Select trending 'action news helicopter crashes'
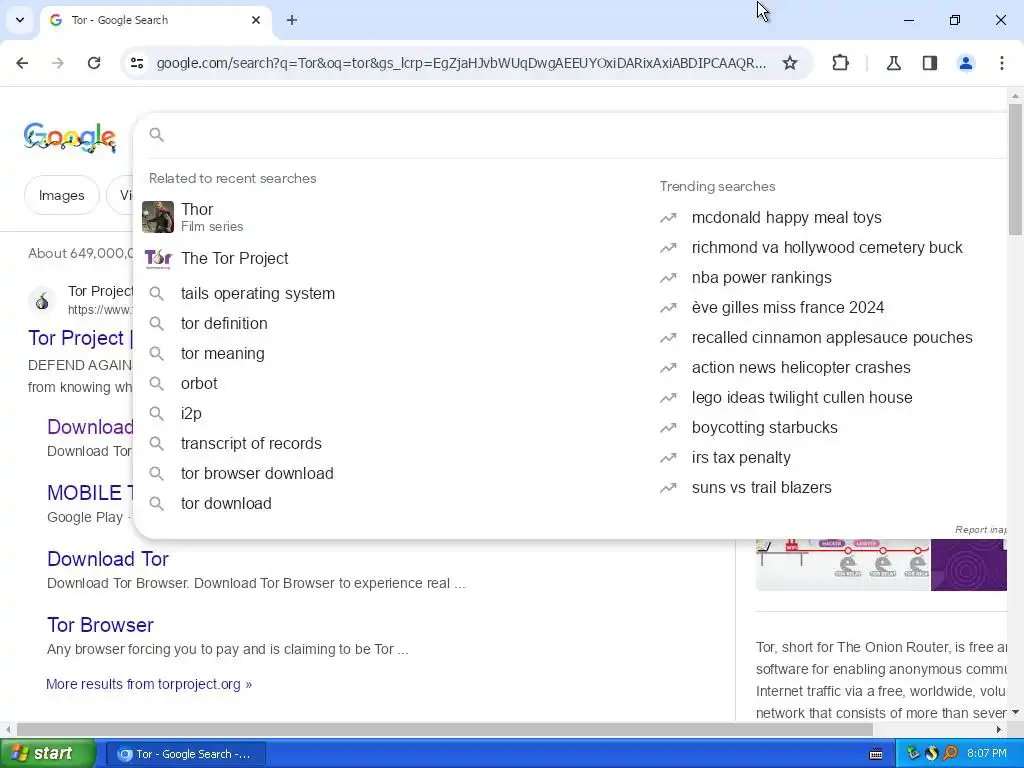 801,368
